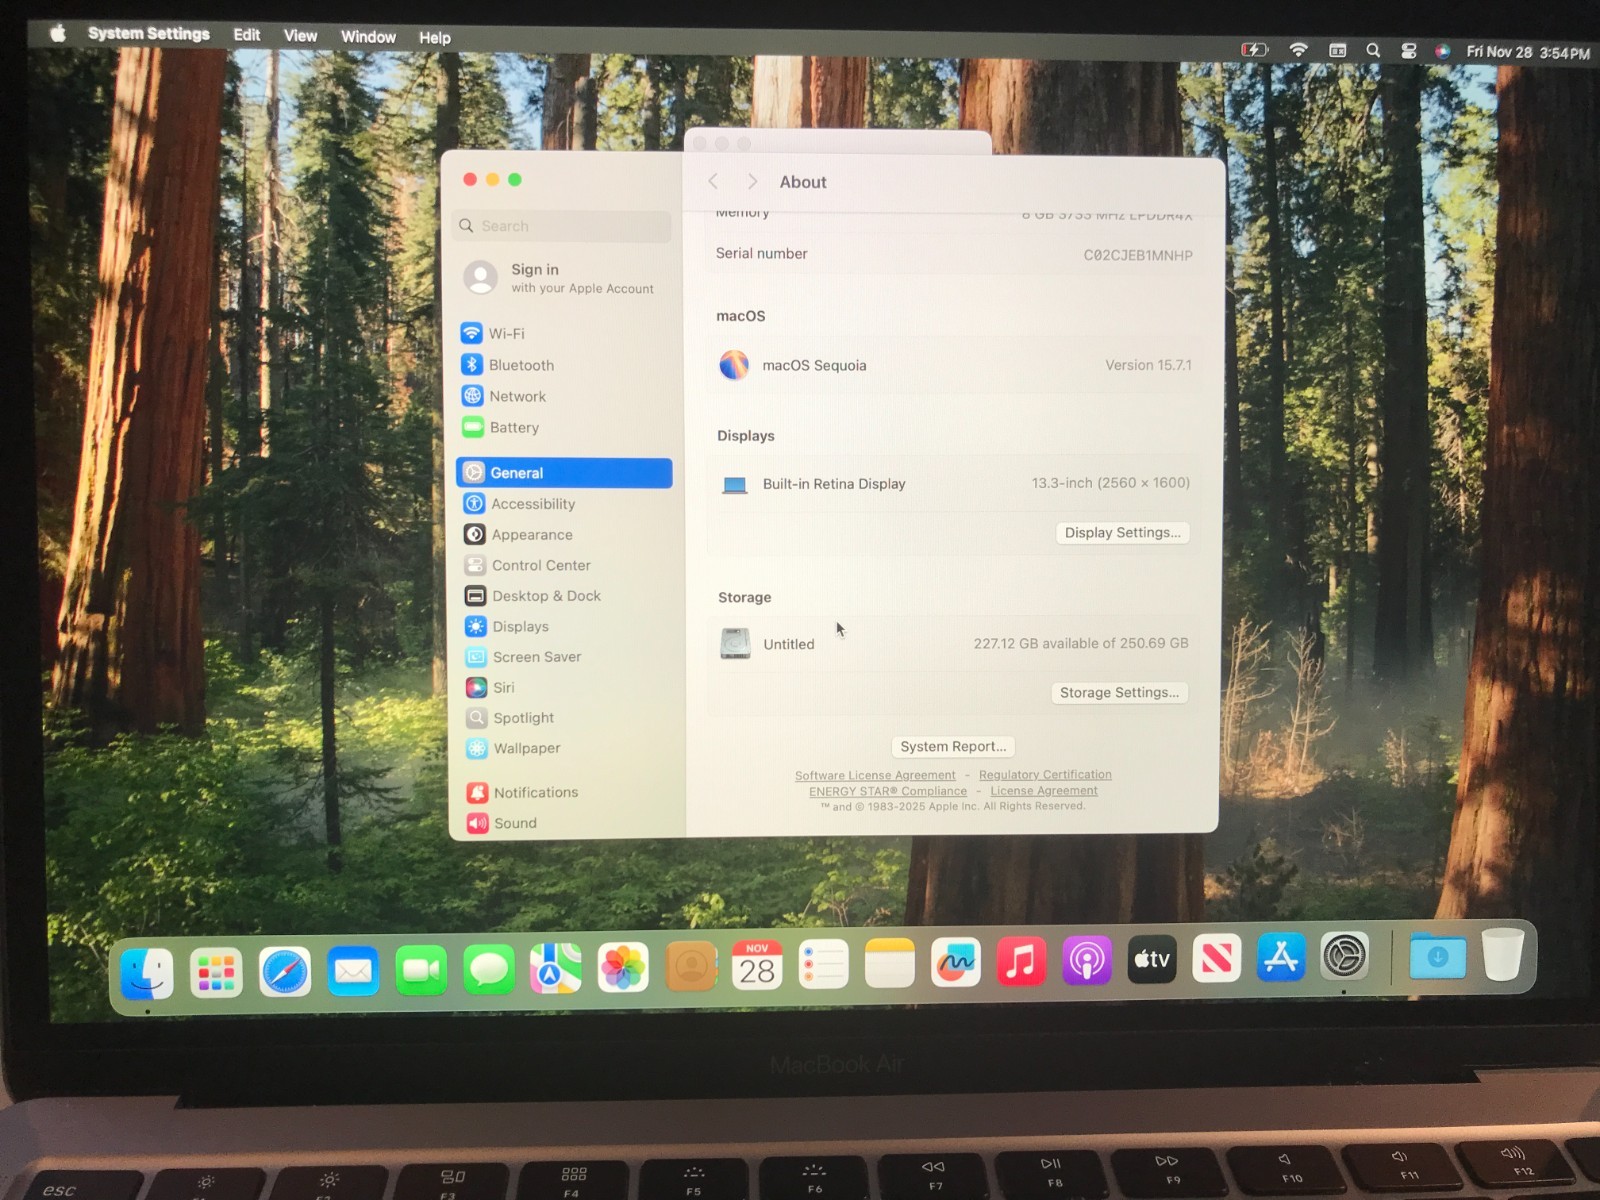1600x1200 pixels.
Task: Launch Launchpad from the Dock
Action: click(x=216, y=972)
